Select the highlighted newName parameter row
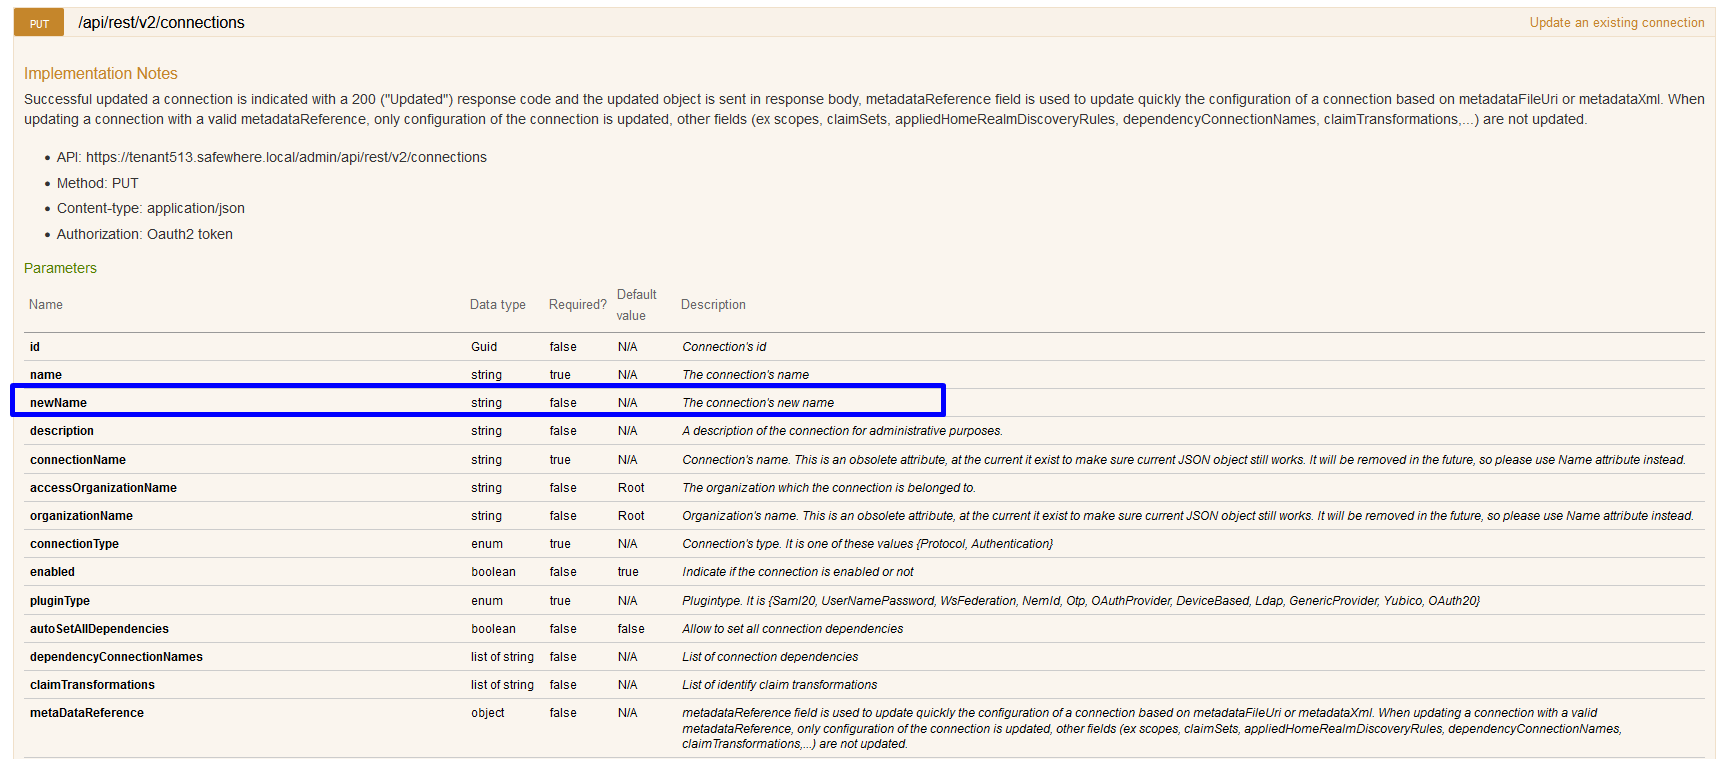The height and width of the screenshot is (759, 1718). coord(477,402)
